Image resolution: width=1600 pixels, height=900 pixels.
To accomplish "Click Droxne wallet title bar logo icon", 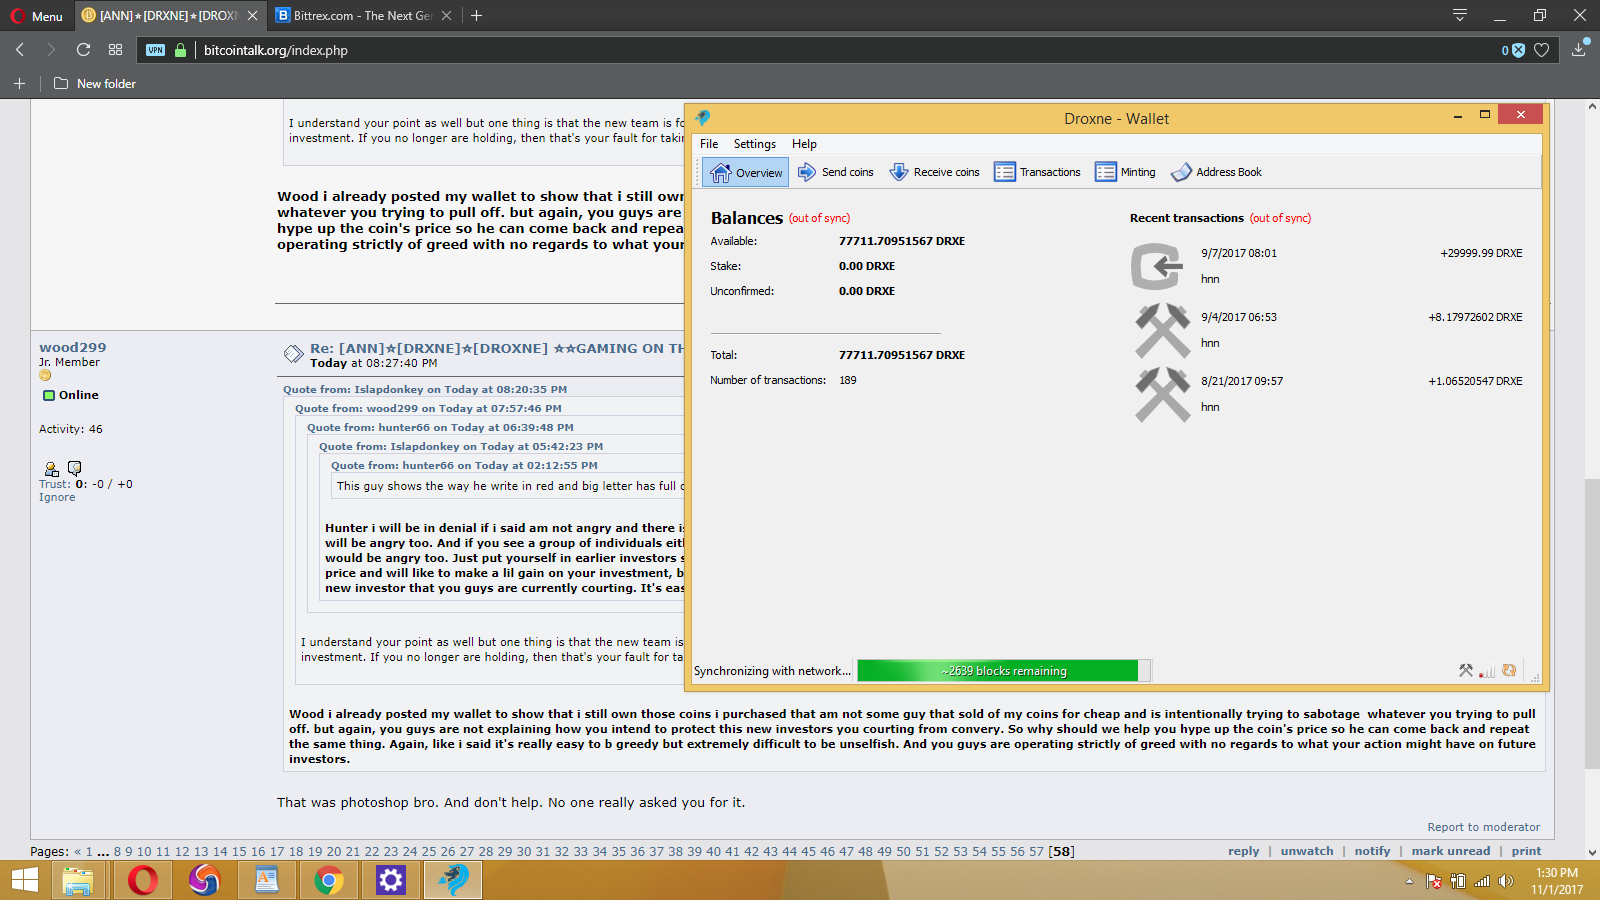I will coord(703,118).
